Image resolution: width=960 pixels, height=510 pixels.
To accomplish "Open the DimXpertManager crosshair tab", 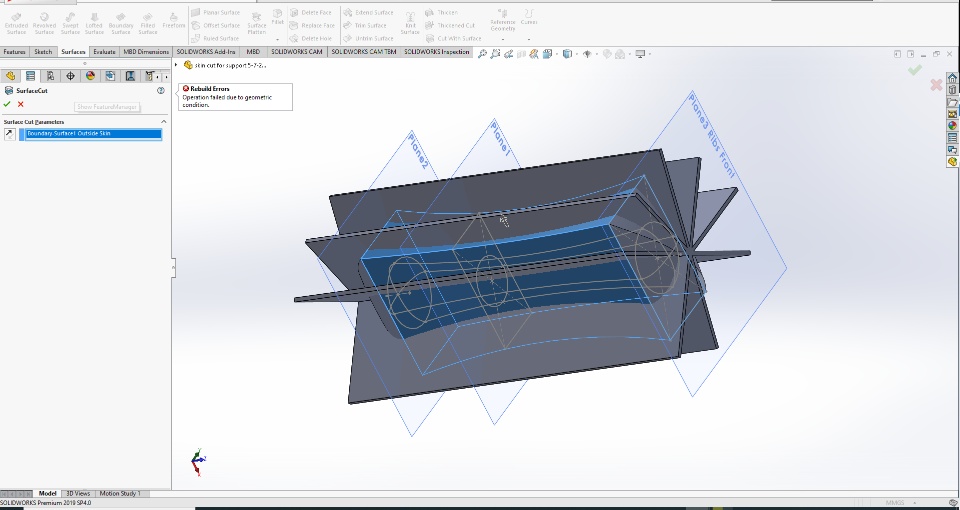I will (70, 76).
